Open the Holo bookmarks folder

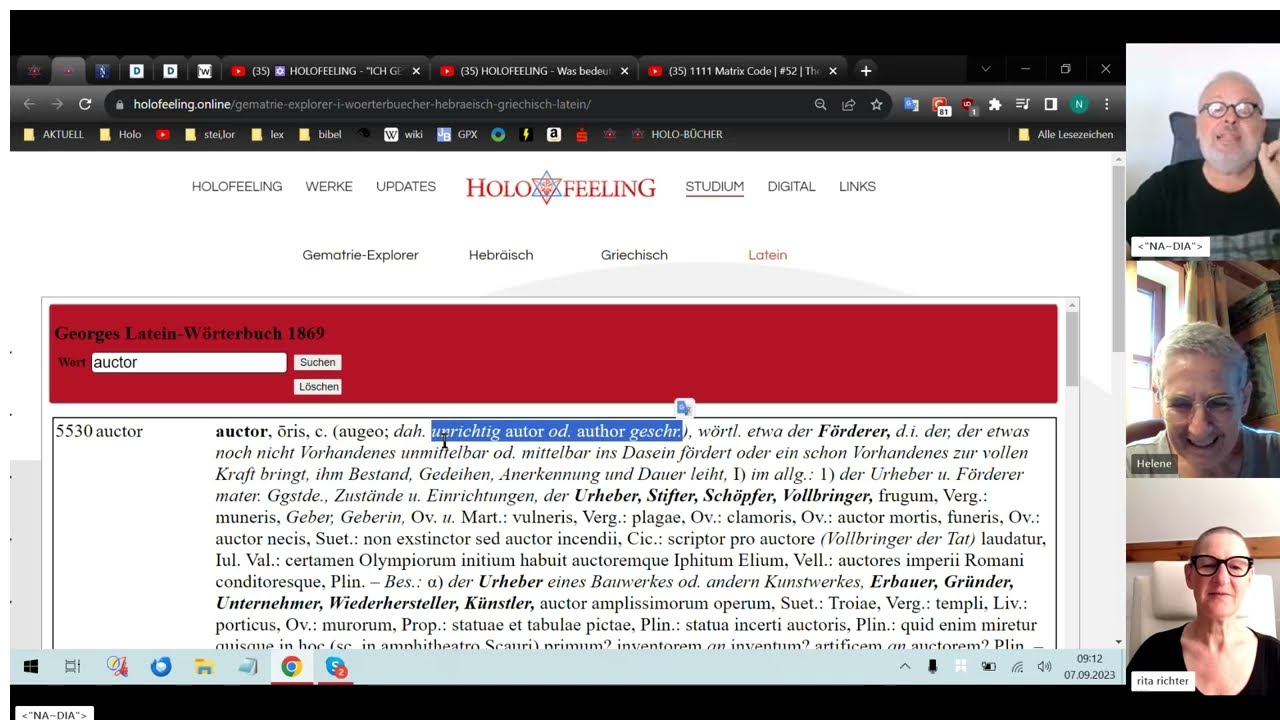120,134
